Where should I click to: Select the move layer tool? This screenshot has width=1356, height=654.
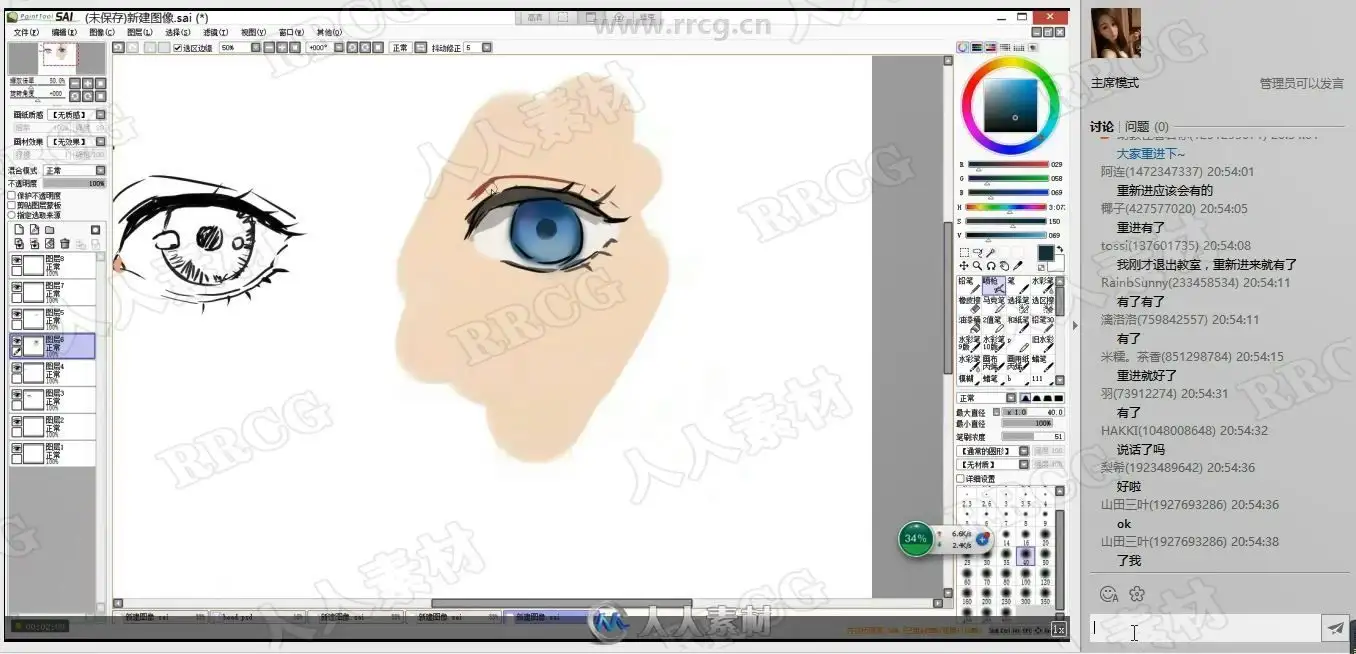tap(964, 266)
